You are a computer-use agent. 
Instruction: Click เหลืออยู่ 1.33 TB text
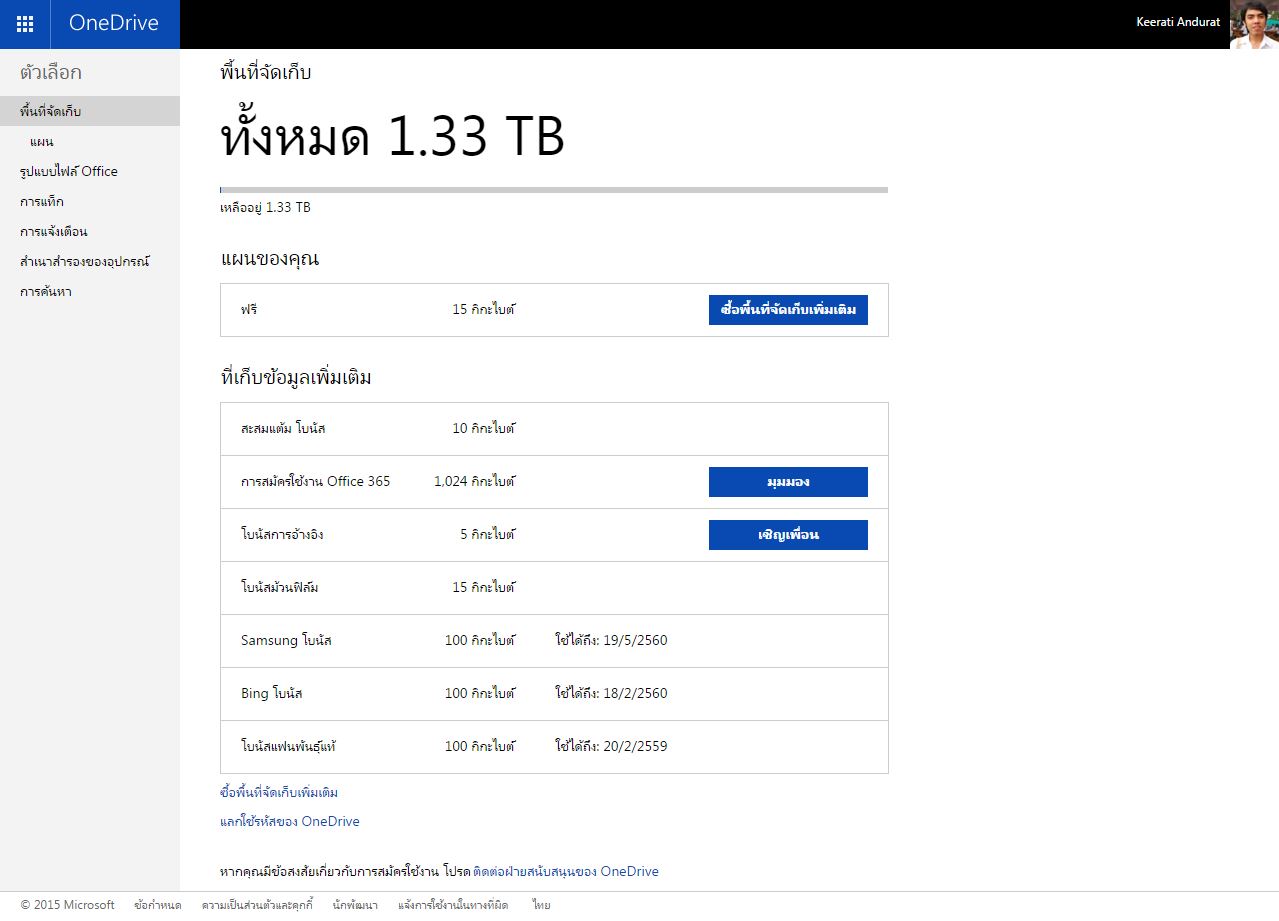[265, 208]
